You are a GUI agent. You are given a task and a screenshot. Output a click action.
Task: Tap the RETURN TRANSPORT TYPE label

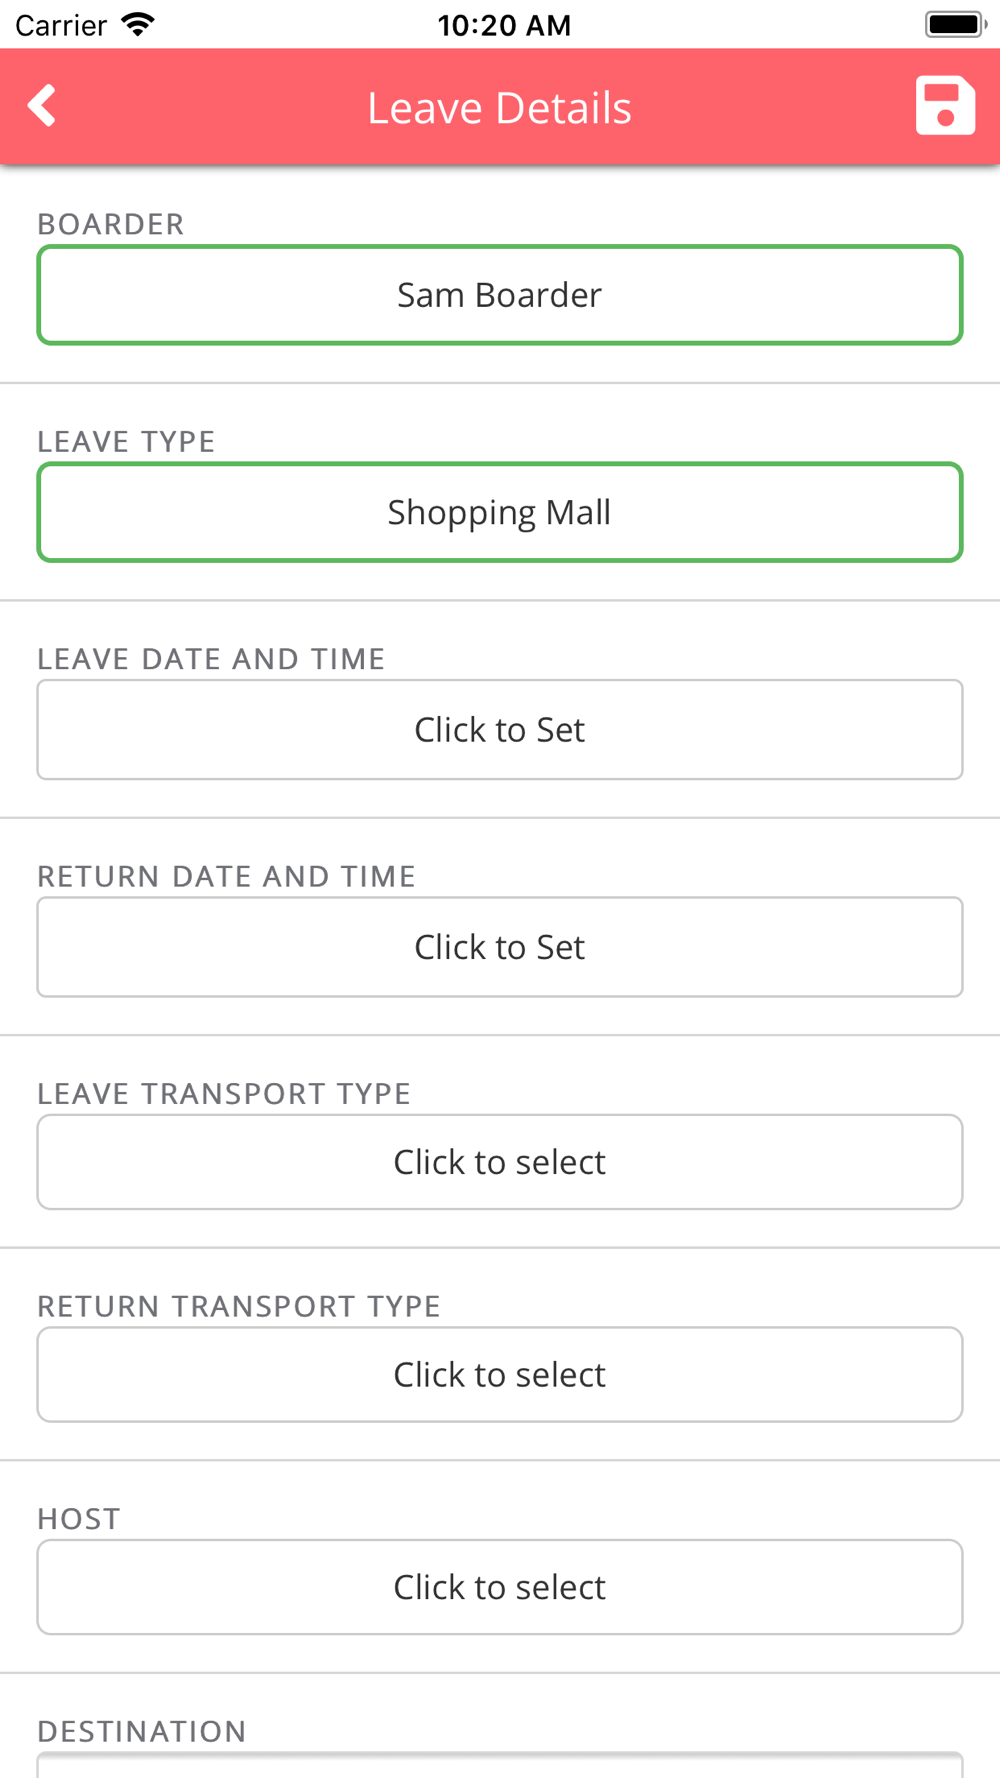coord(239,1306)
